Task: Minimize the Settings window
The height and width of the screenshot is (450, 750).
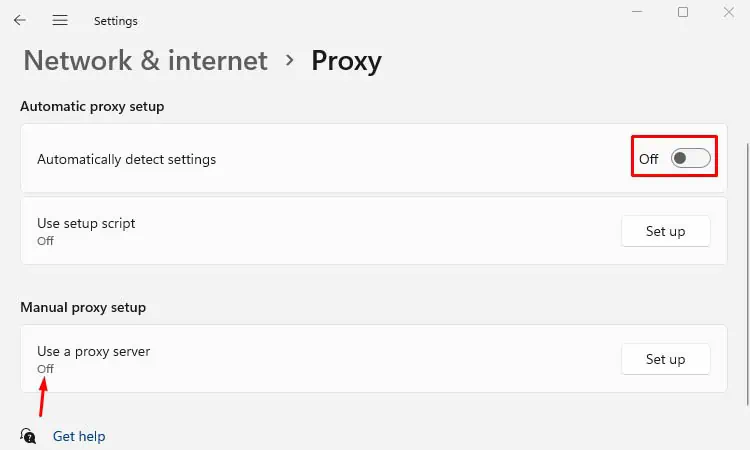Action: (638, 10)
